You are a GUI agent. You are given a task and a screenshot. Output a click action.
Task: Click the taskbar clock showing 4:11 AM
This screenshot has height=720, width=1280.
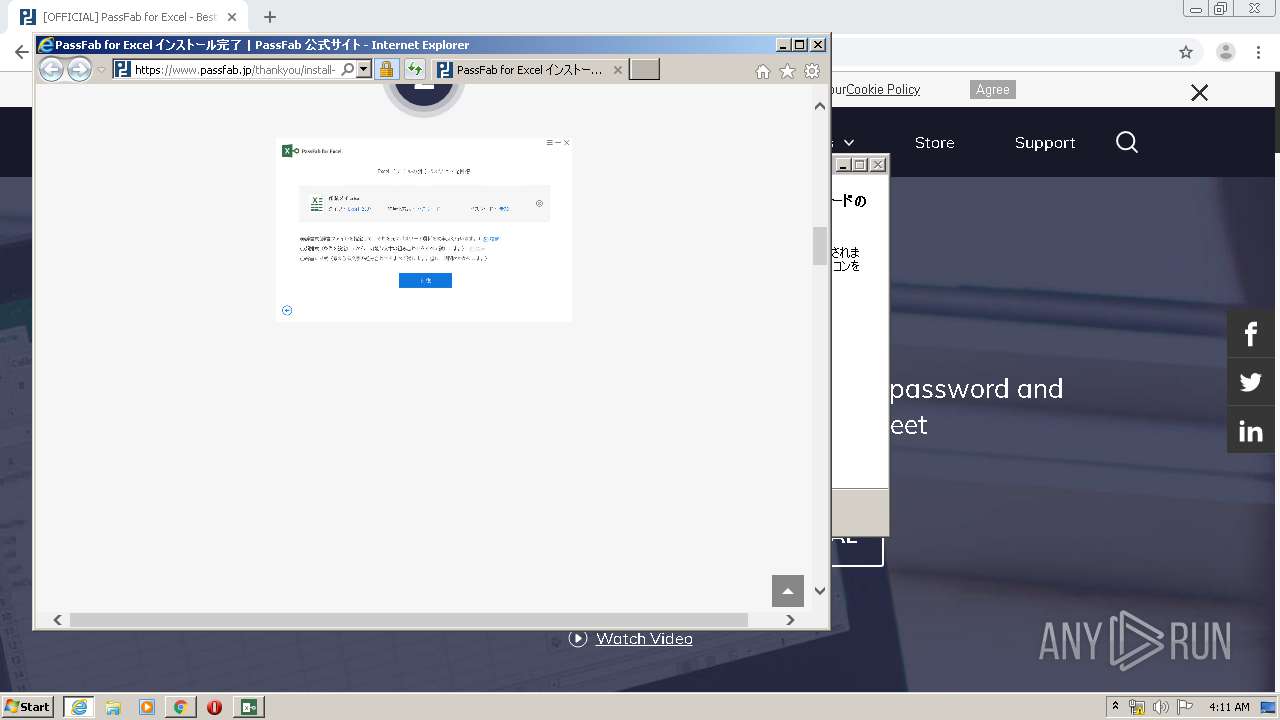pos(1229,707)
